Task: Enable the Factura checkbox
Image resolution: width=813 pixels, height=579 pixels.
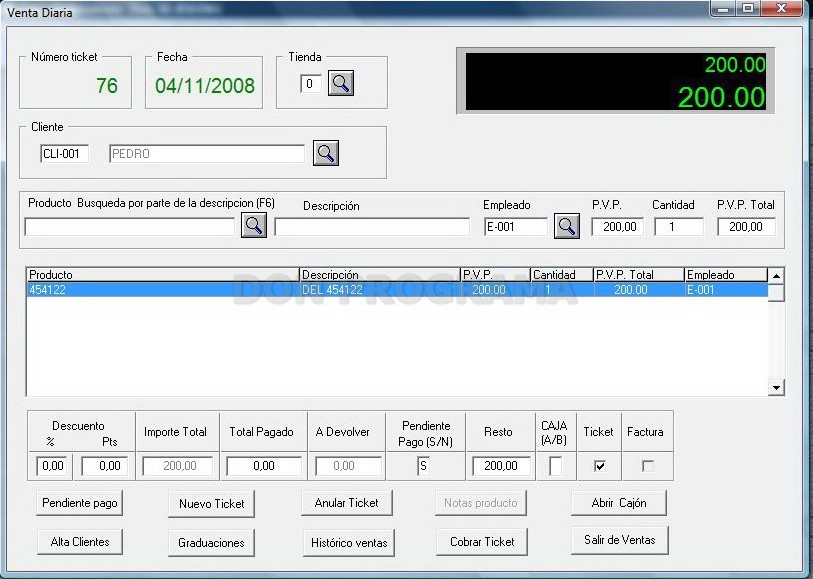Action: tap(647, 466)
